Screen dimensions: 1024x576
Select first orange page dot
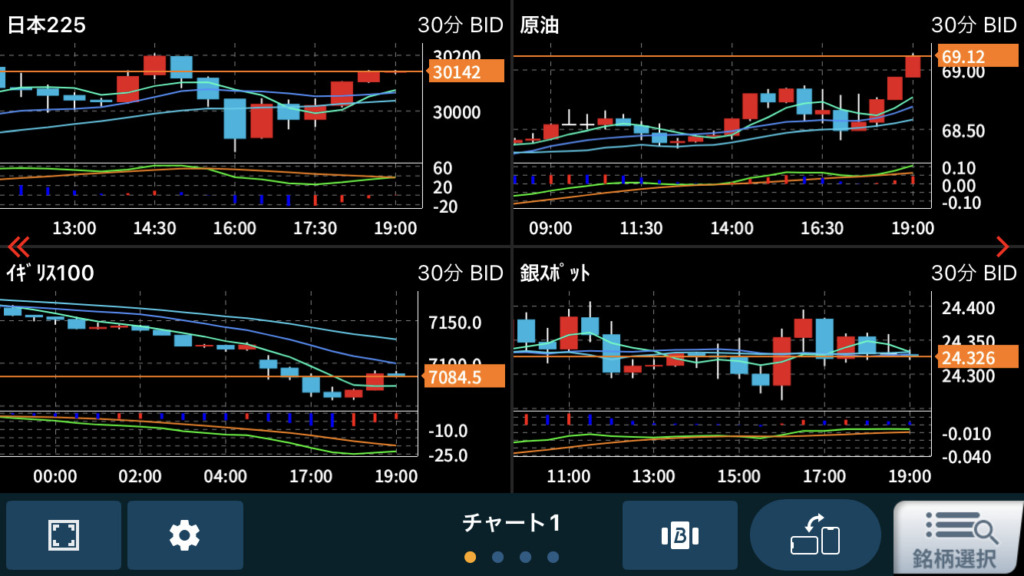tap(470, 557)
